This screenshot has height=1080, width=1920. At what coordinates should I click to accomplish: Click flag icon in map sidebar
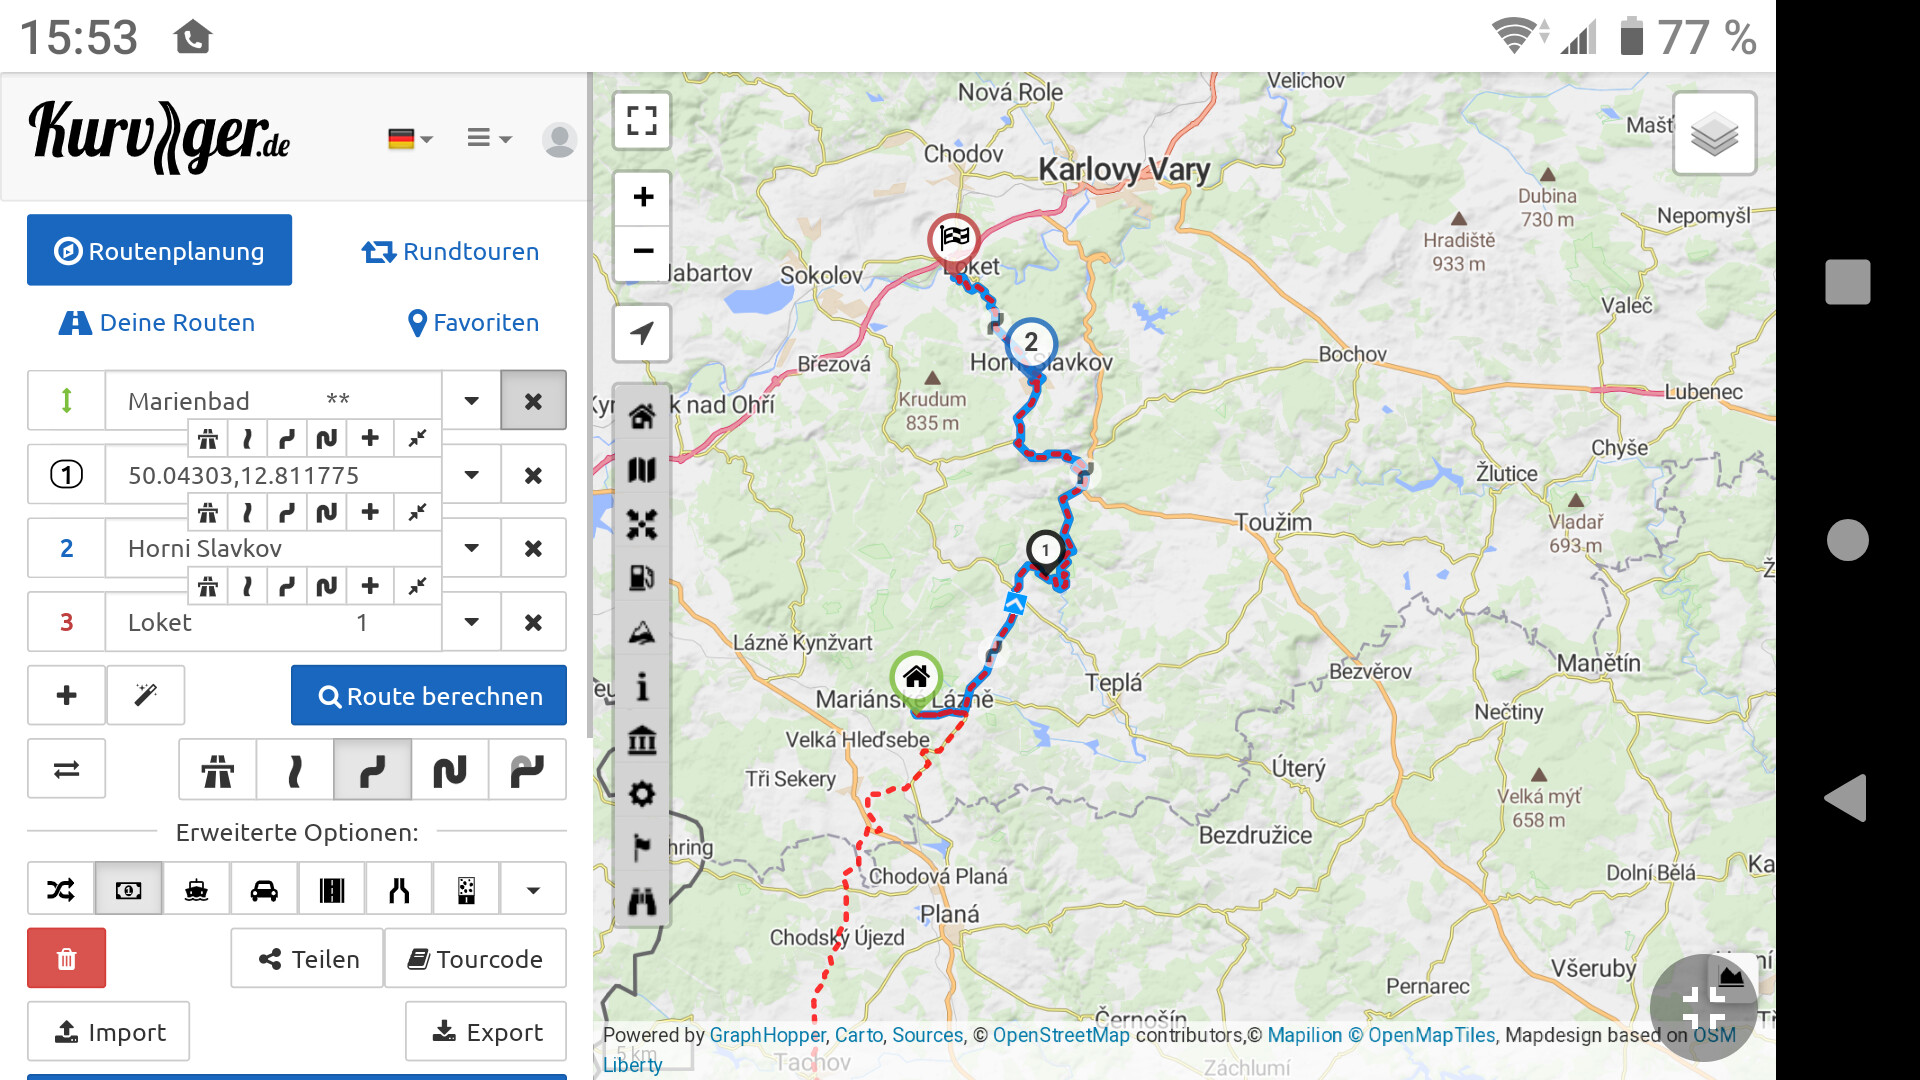642,848
